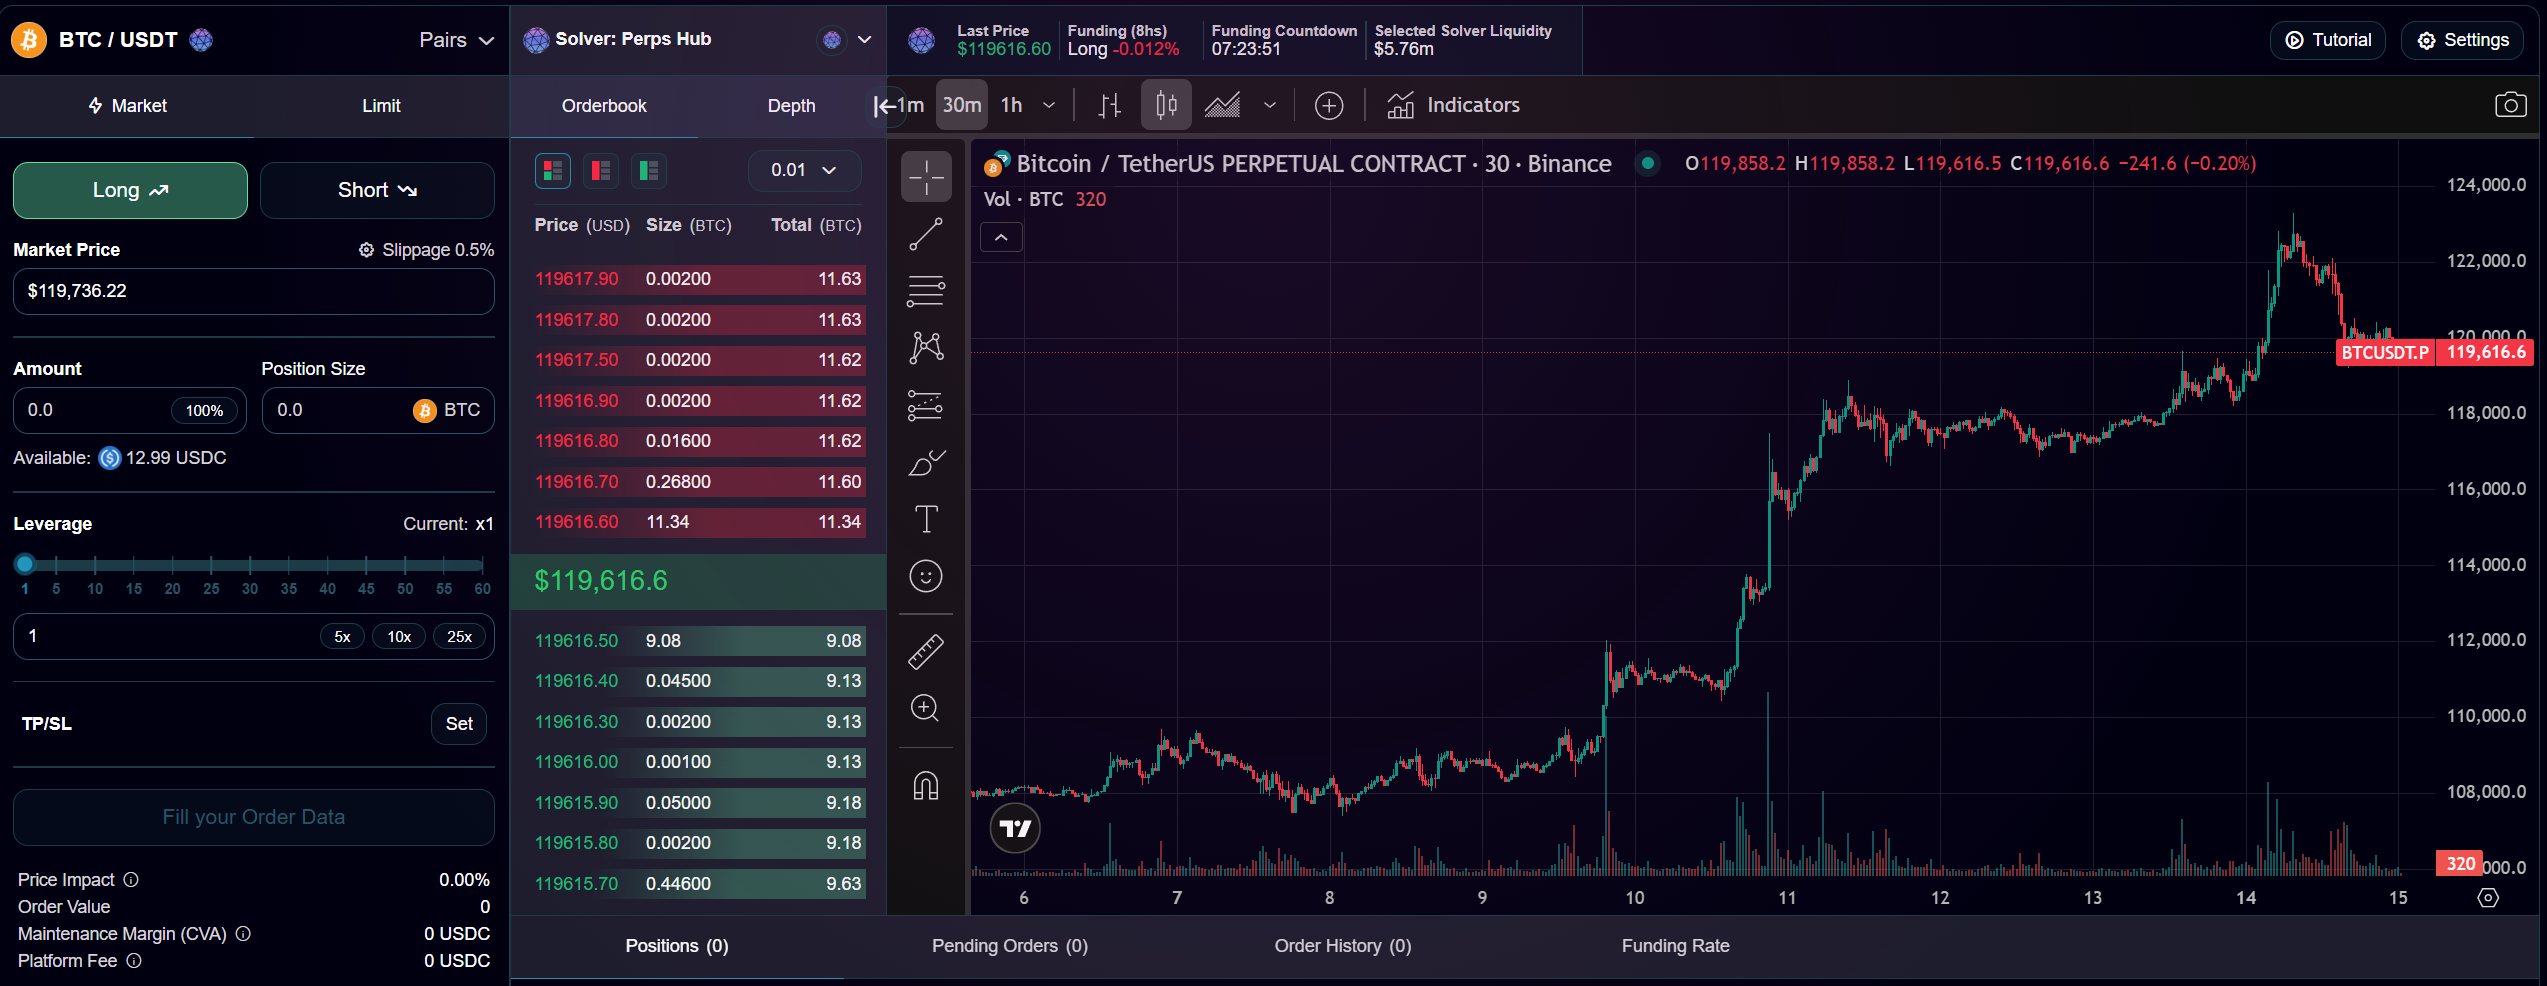Set leverage to 25x

460,636
